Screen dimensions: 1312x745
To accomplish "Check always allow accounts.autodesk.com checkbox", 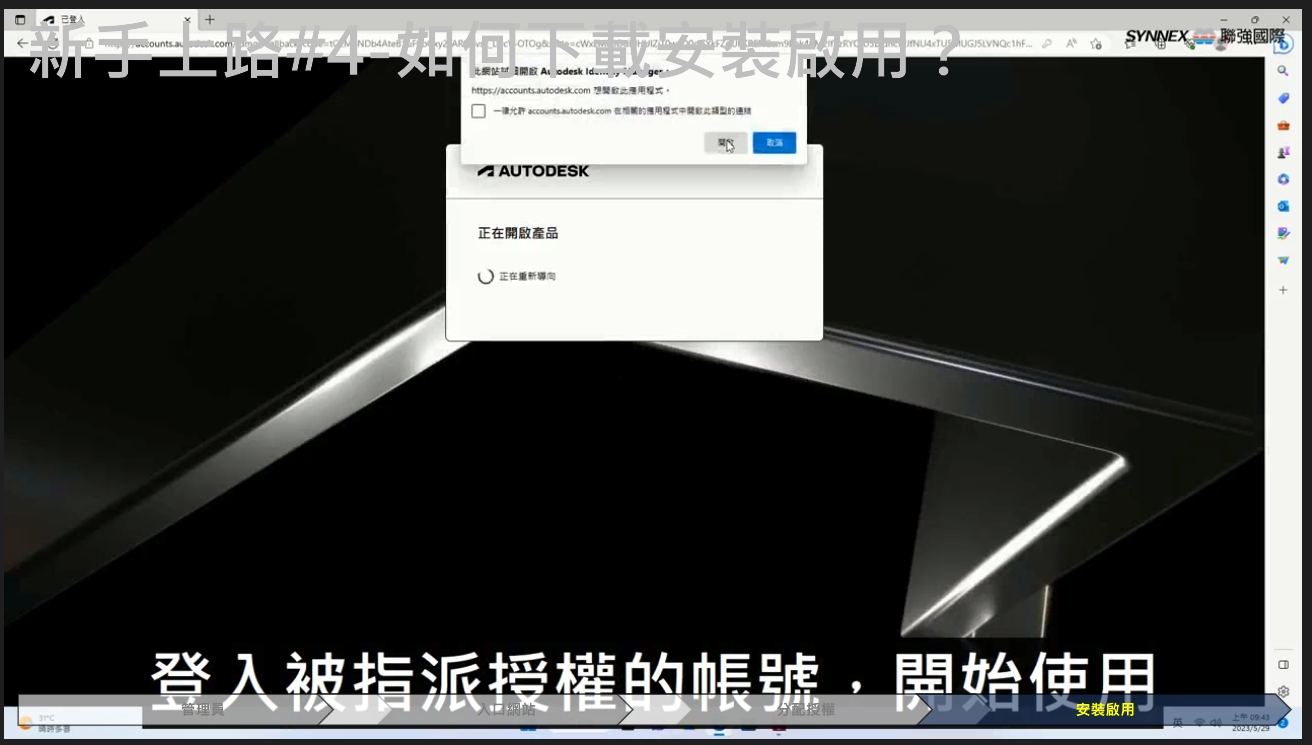I will (x=478, y=111).
